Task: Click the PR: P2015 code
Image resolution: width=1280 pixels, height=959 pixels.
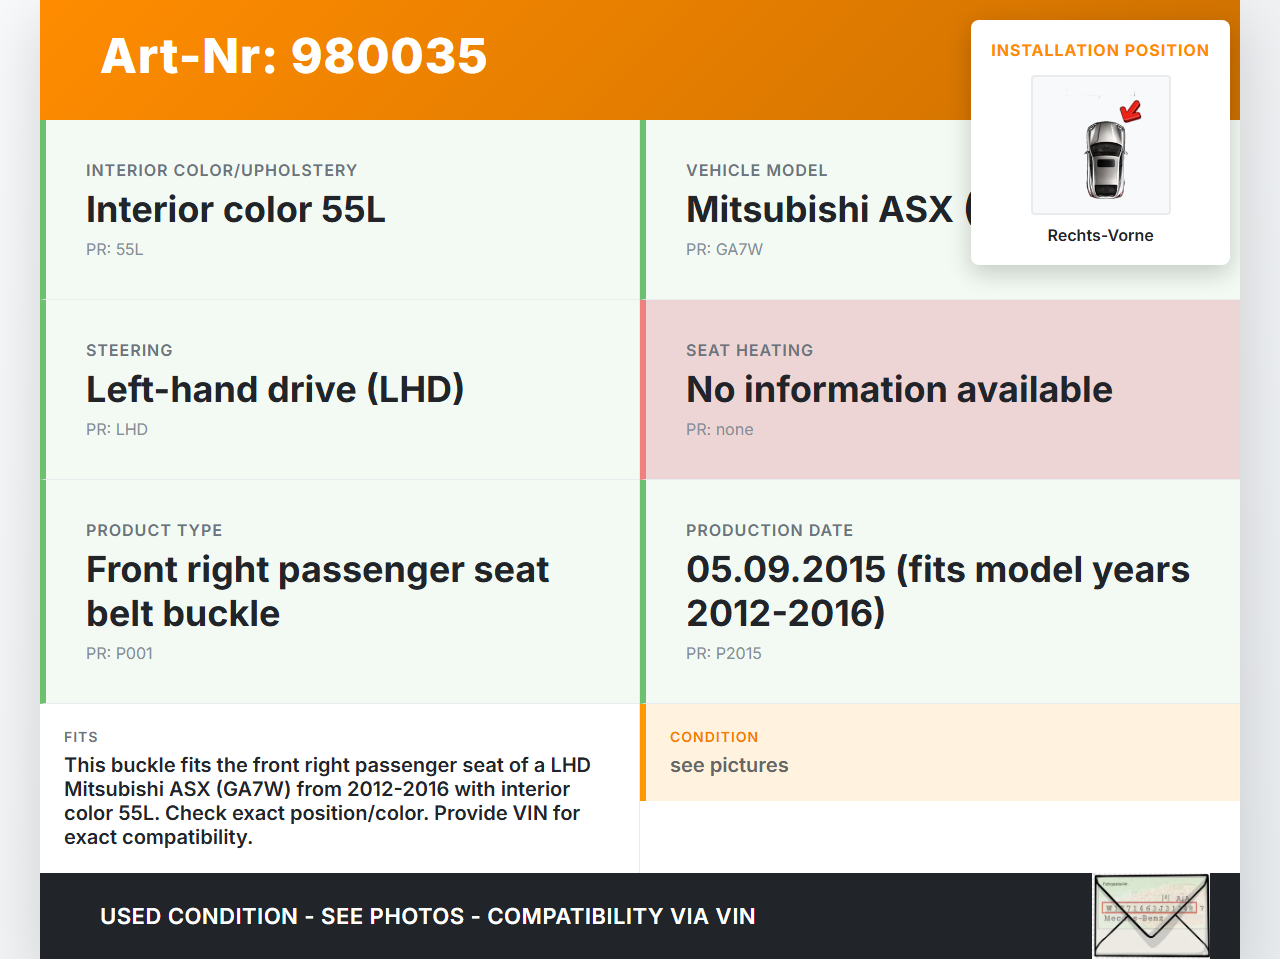Action: pos(723,654)
